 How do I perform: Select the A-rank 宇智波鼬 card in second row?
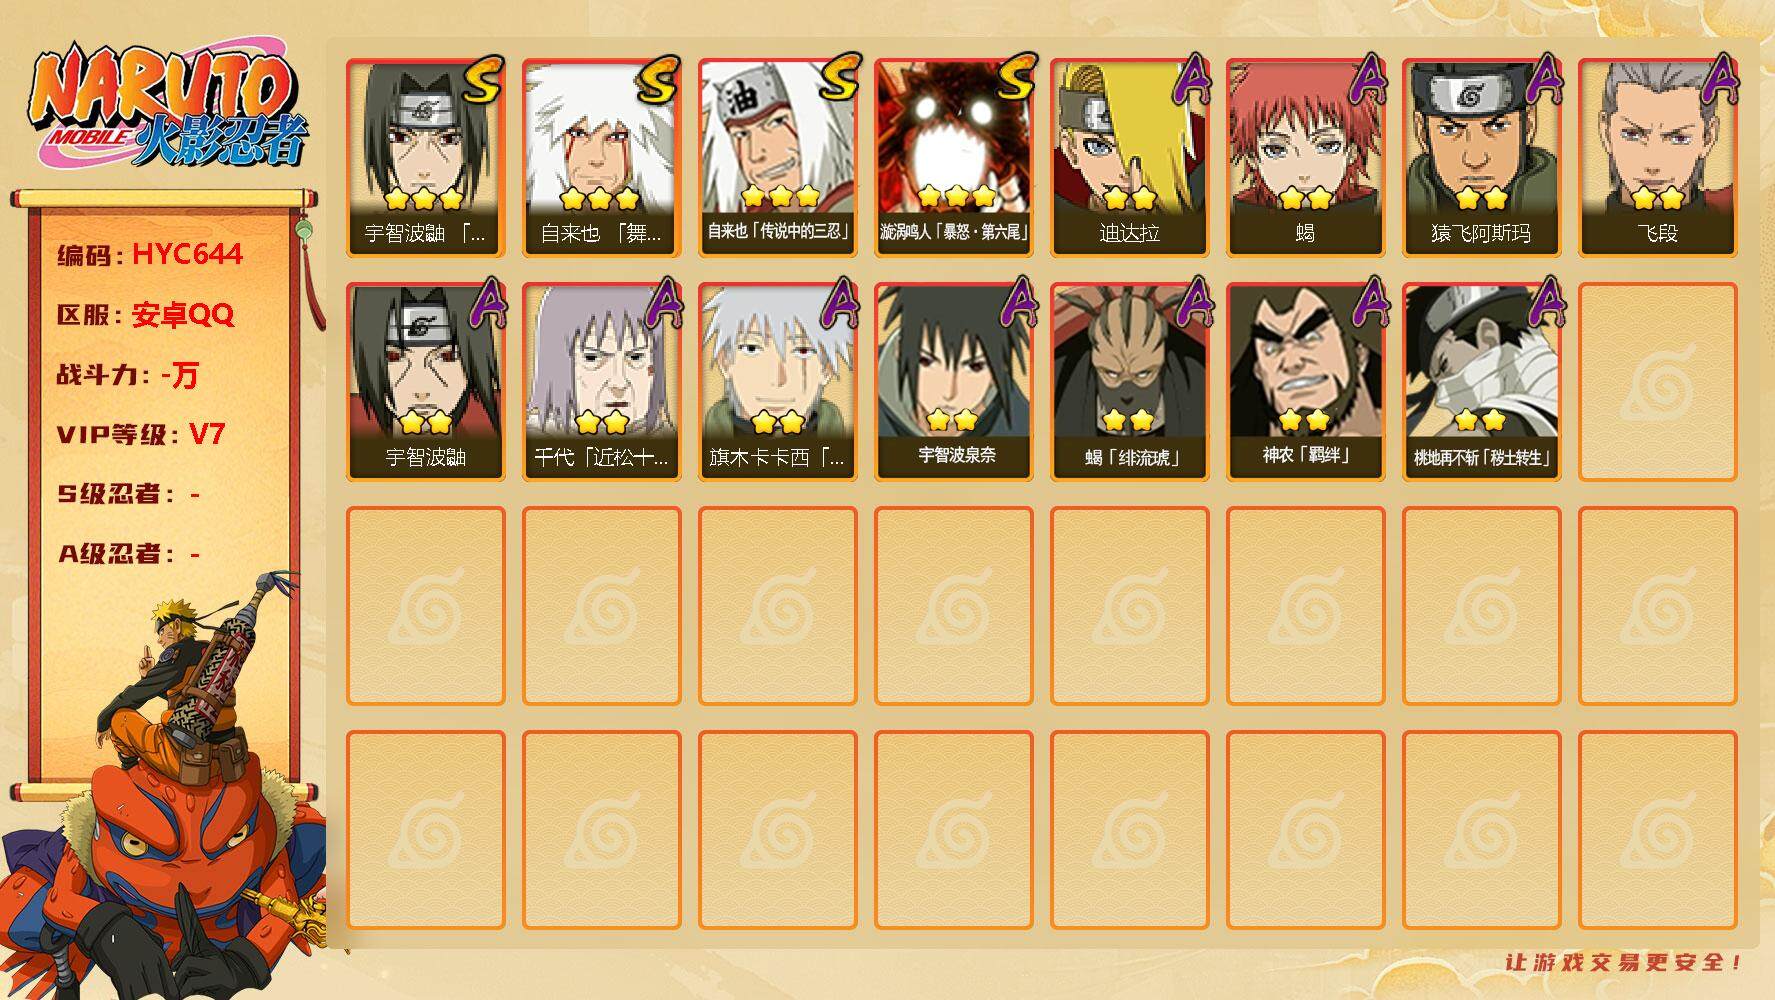click(x=426, y=382)
